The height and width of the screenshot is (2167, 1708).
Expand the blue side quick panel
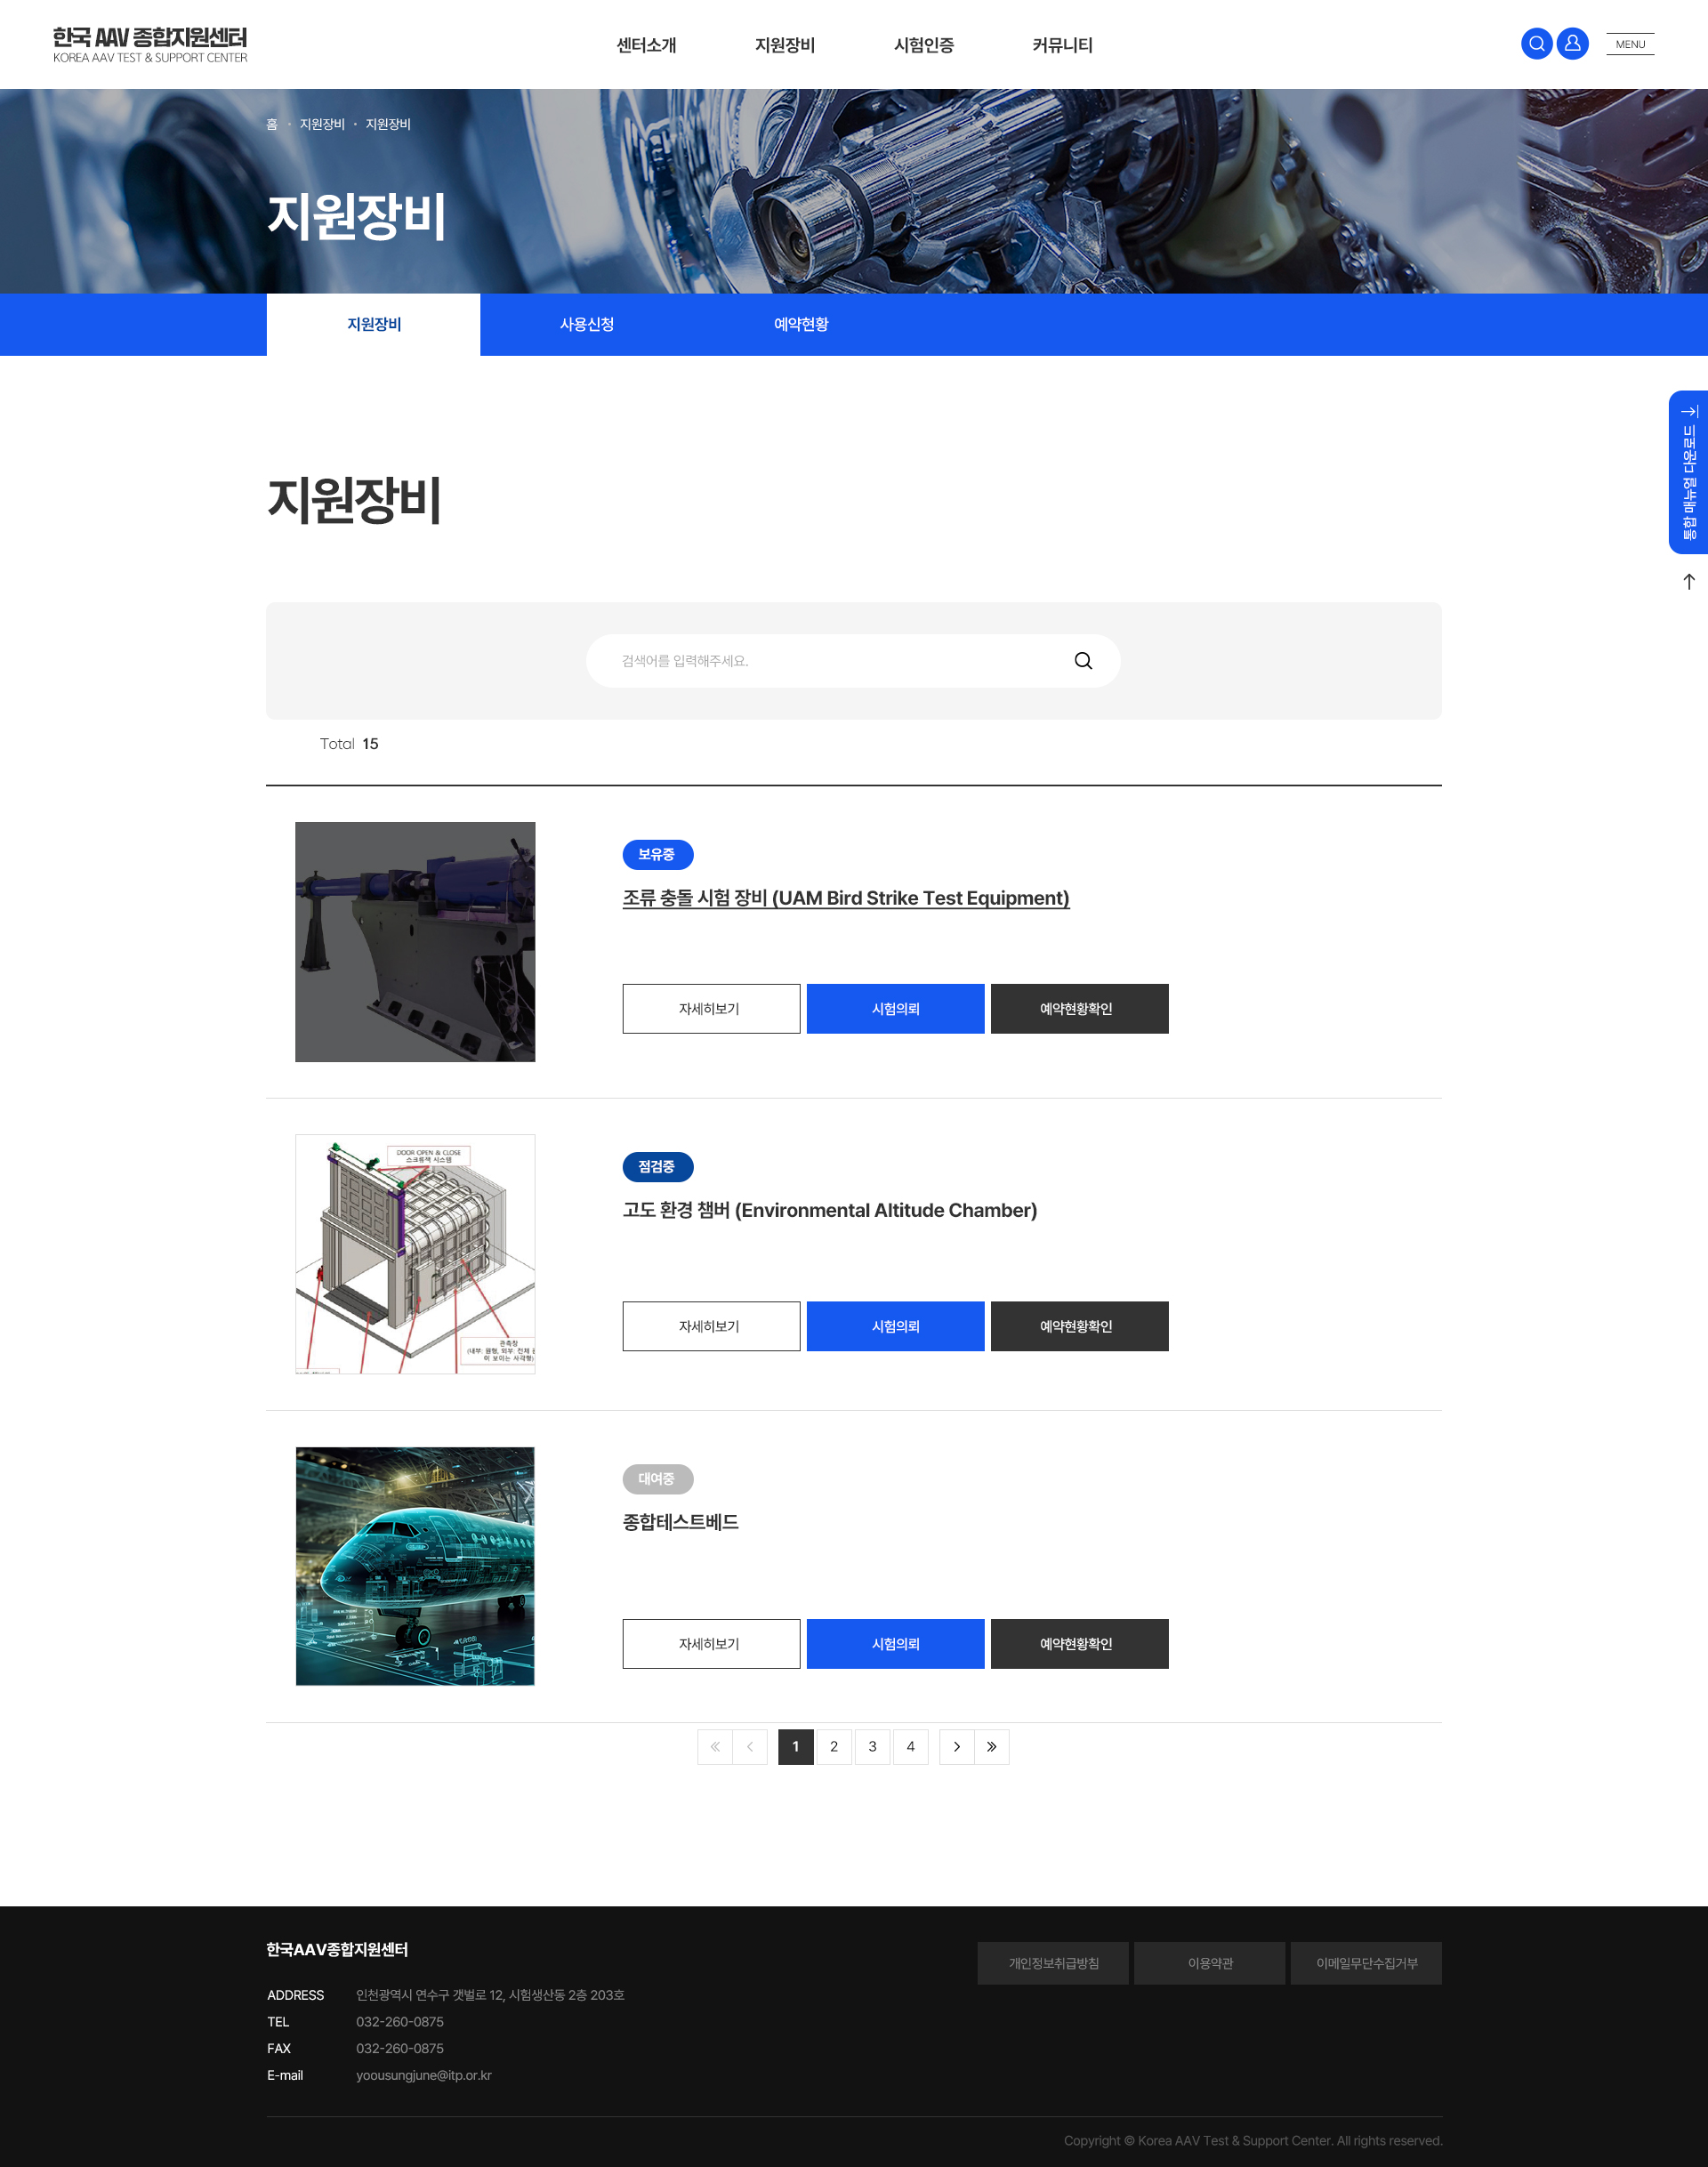point(1688,472)
